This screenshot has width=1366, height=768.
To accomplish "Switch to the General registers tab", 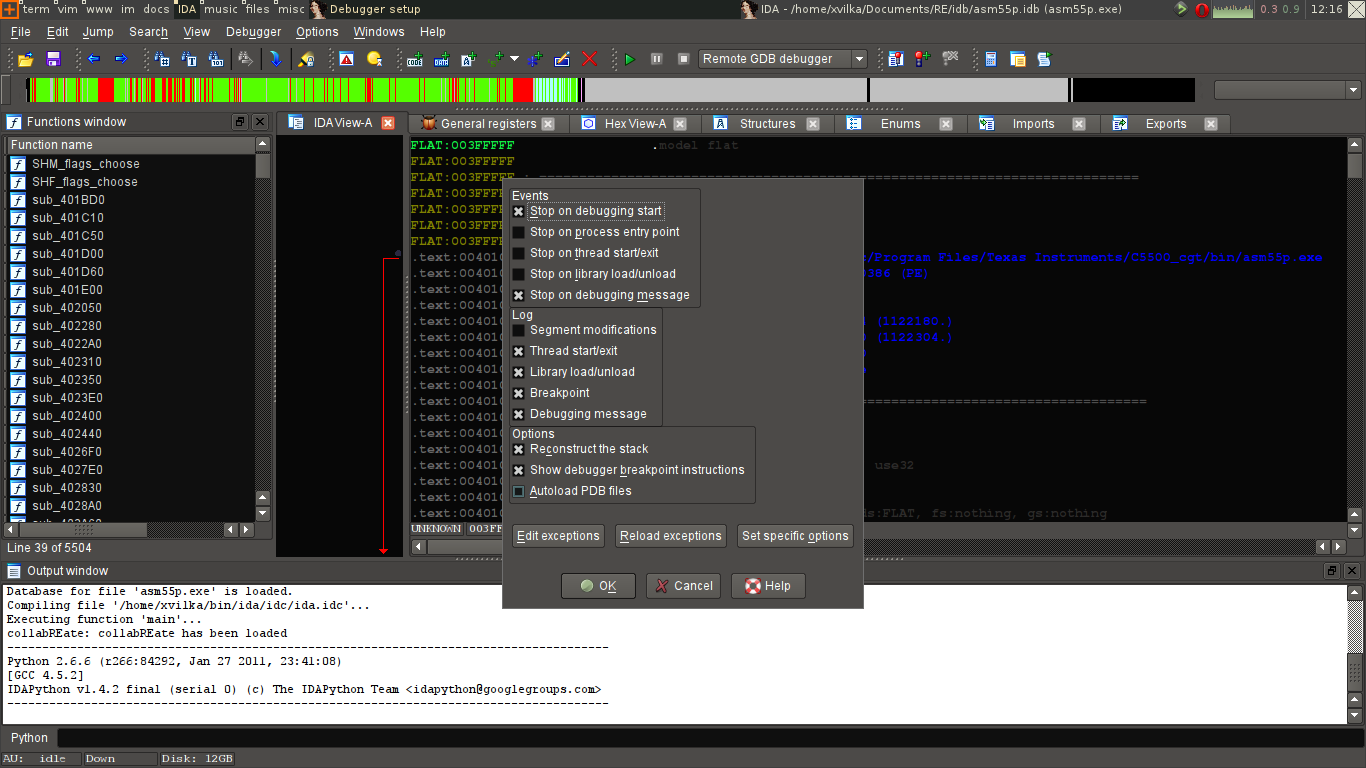I will (488, 124).
